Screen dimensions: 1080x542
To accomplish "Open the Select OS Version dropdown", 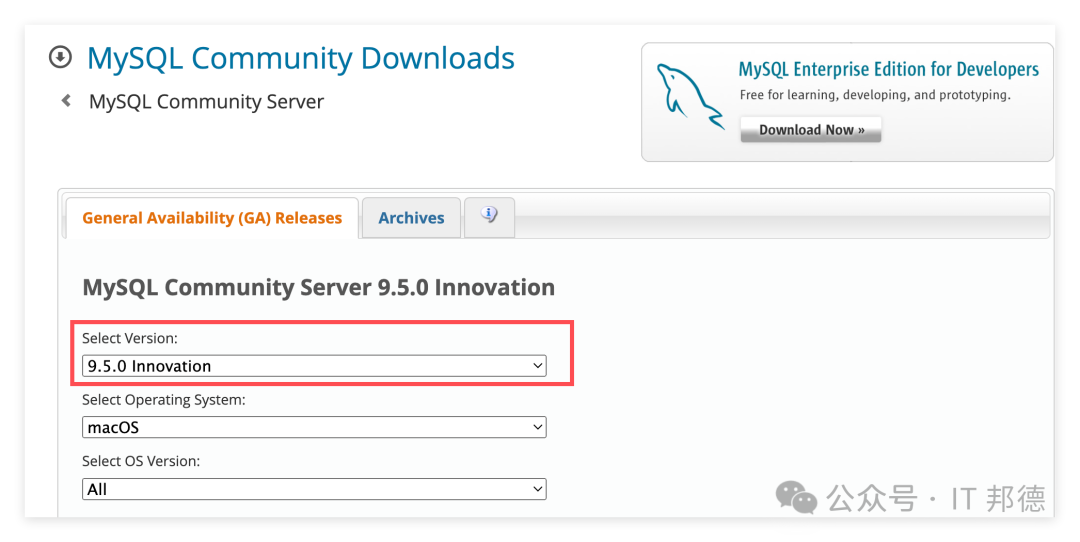I will 314,489.
